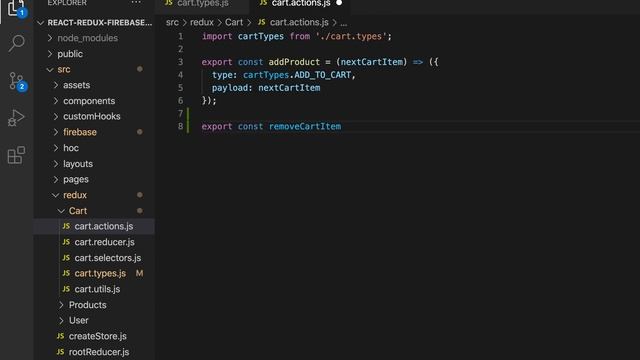The height and width of the screenshot is (360, 640).
Task: Click JS icon of cart.types.js in the tree
Action: tap(66, 273)
